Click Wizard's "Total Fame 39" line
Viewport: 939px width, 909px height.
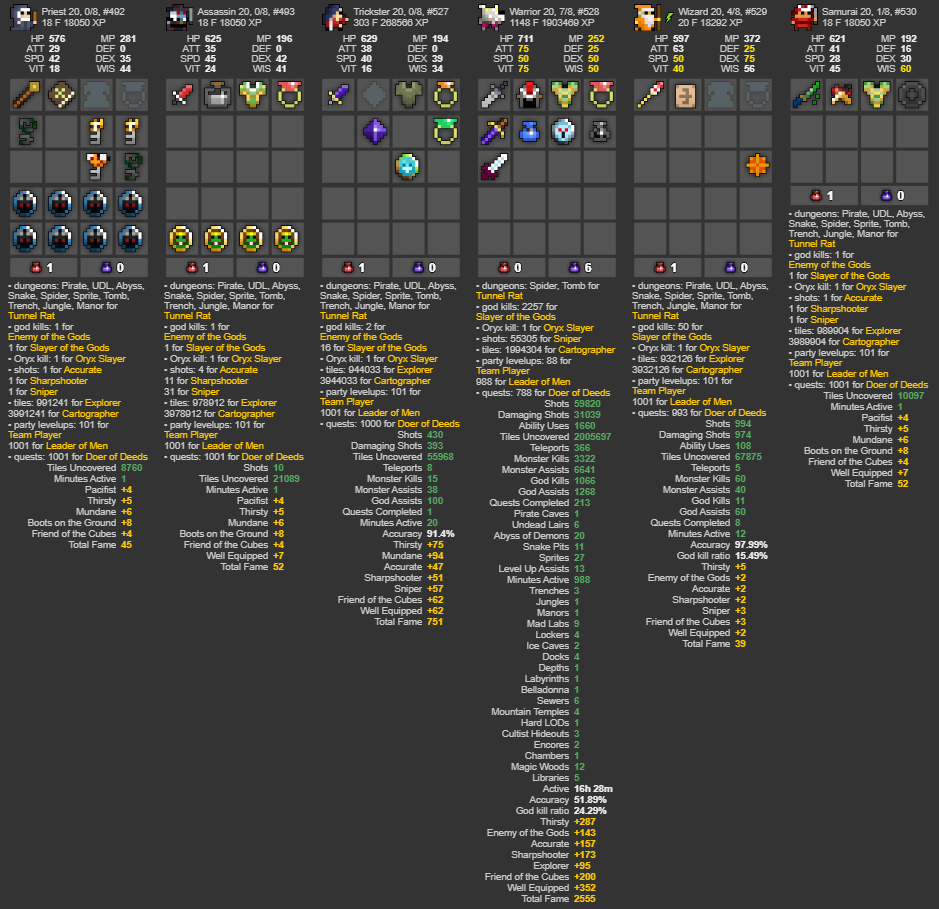714,644
